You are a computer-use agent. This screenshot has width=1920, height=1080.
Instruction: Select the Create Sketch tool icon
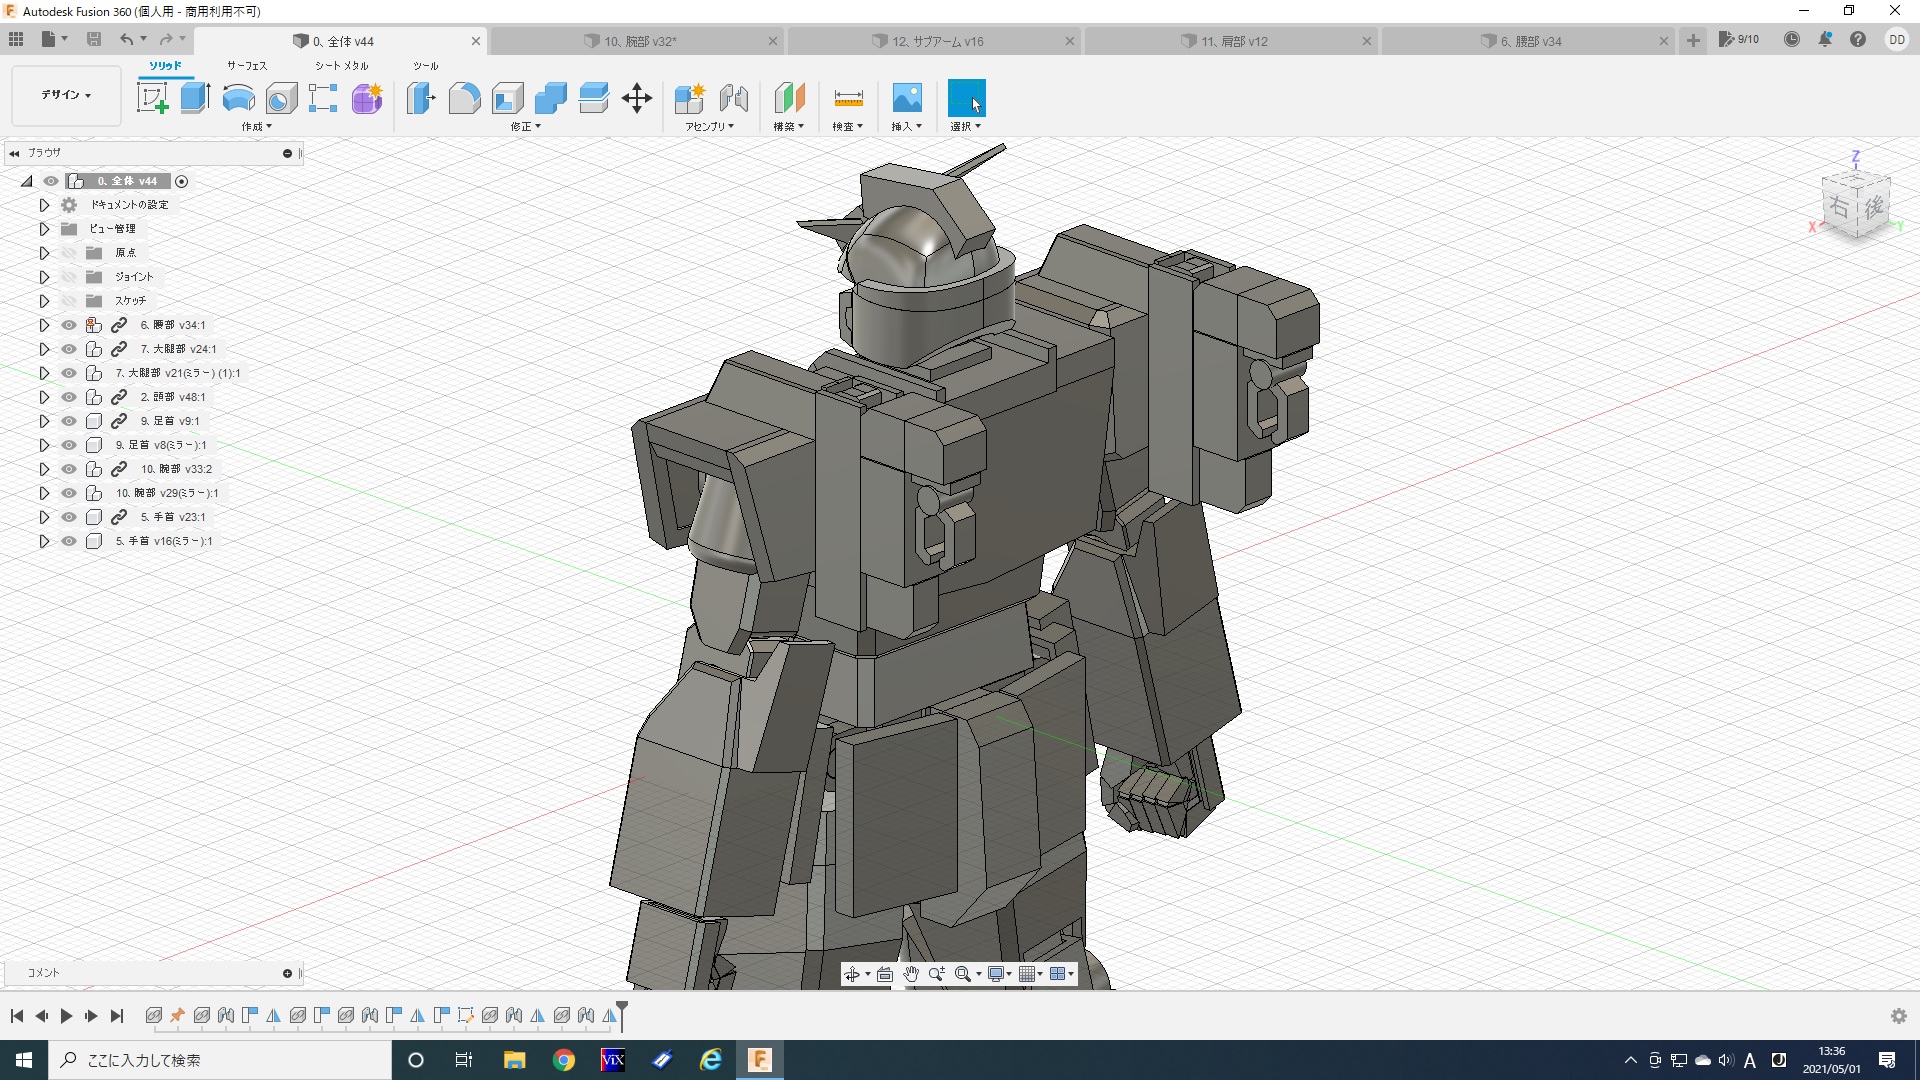click(x=152, y=98)
